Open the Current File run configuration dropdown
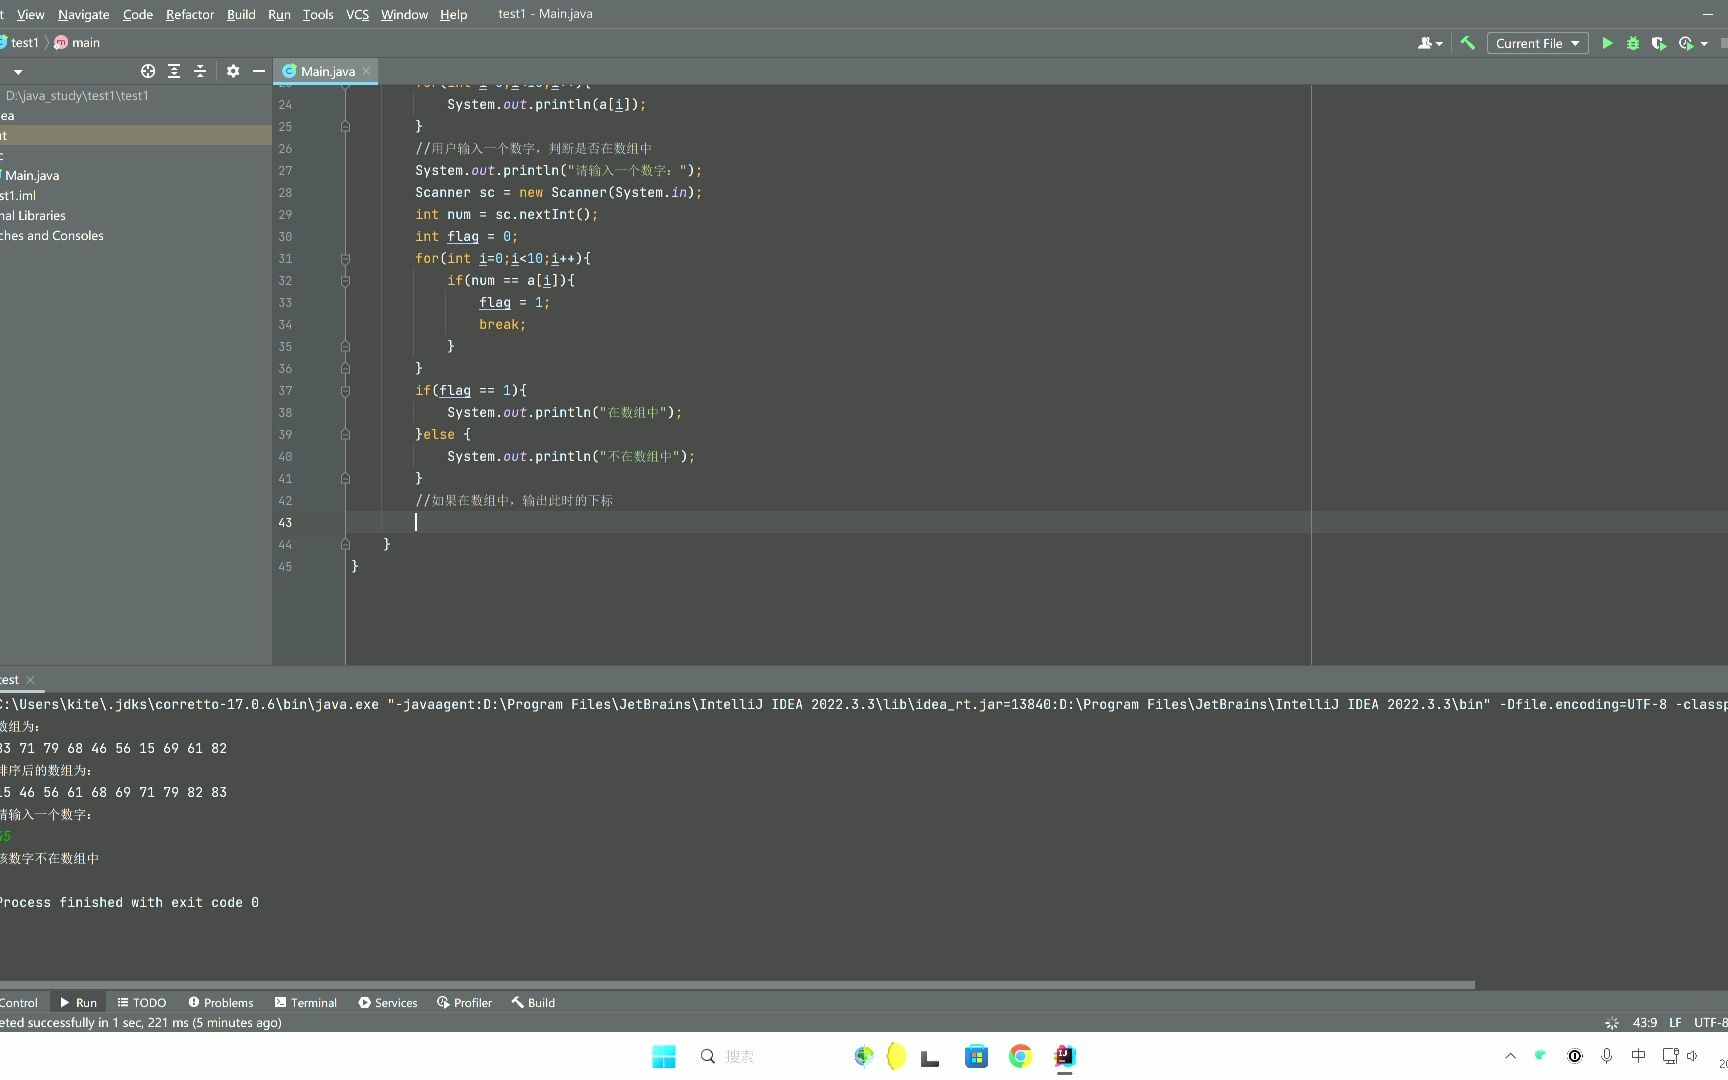Viewport: 1728px width, 1080px height. 1537,43
